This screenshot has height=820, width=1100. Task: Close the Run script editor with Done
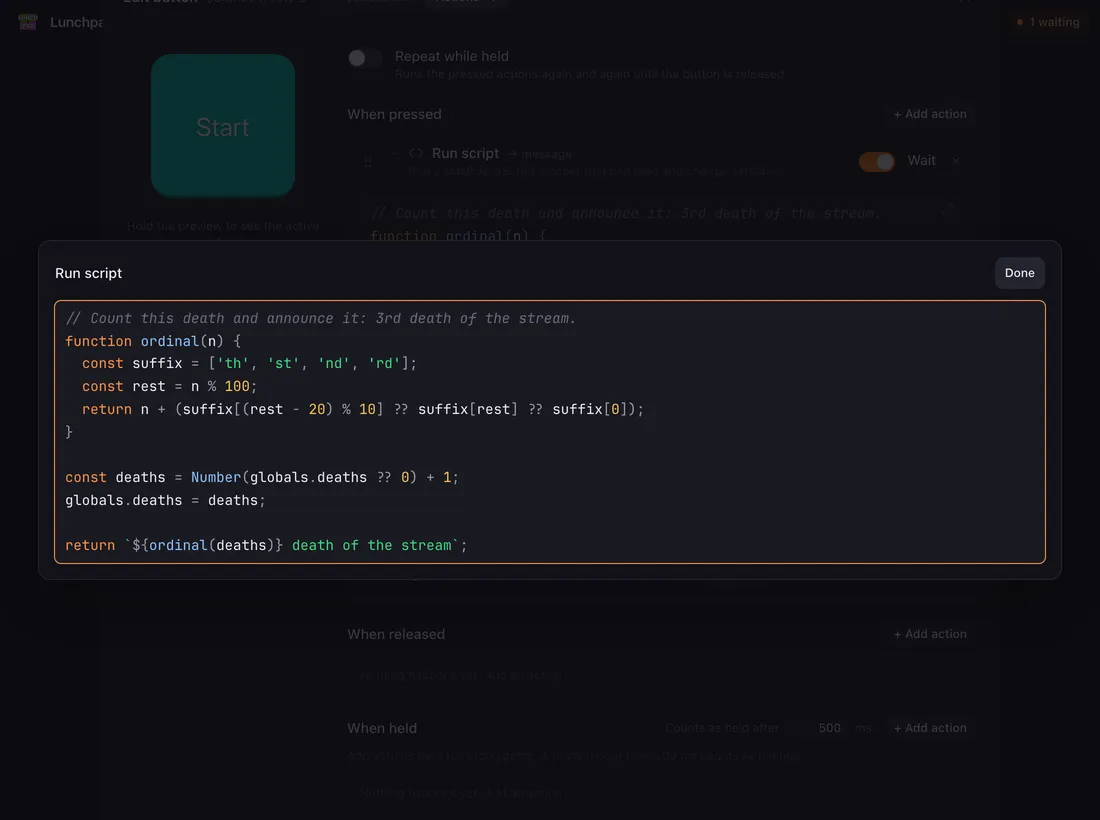point(1019,273)
